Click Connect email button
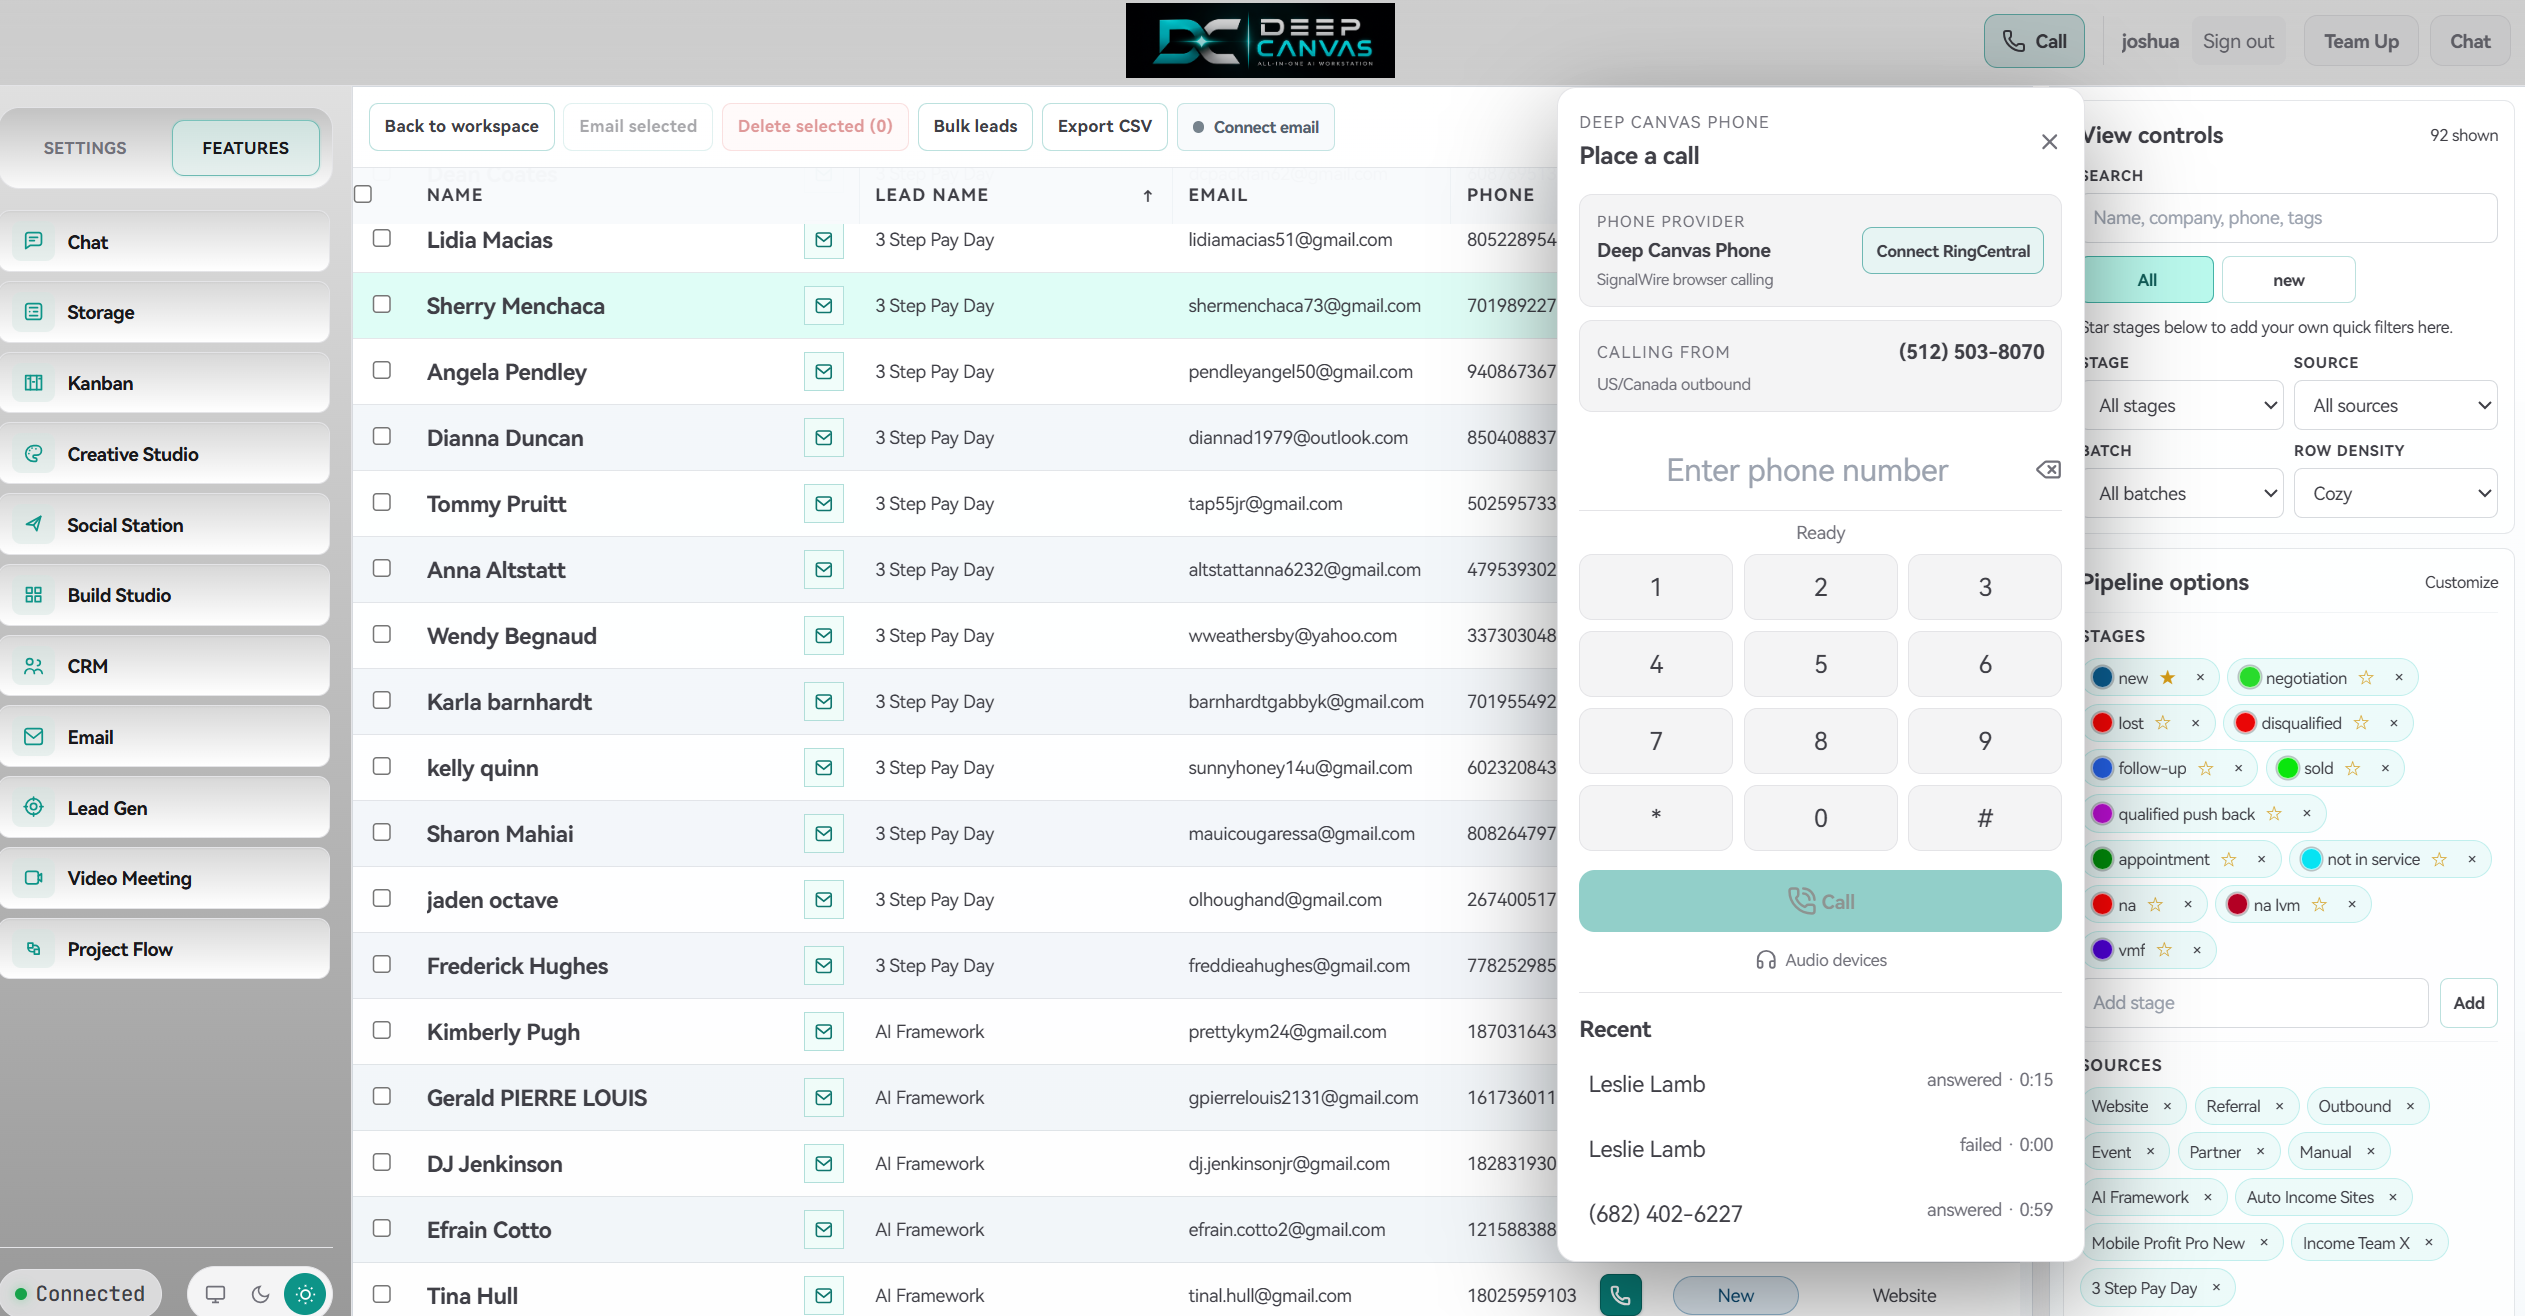Viewport: 2525px width, 1316px height. pyautogui.click(x=1256, y=127)
